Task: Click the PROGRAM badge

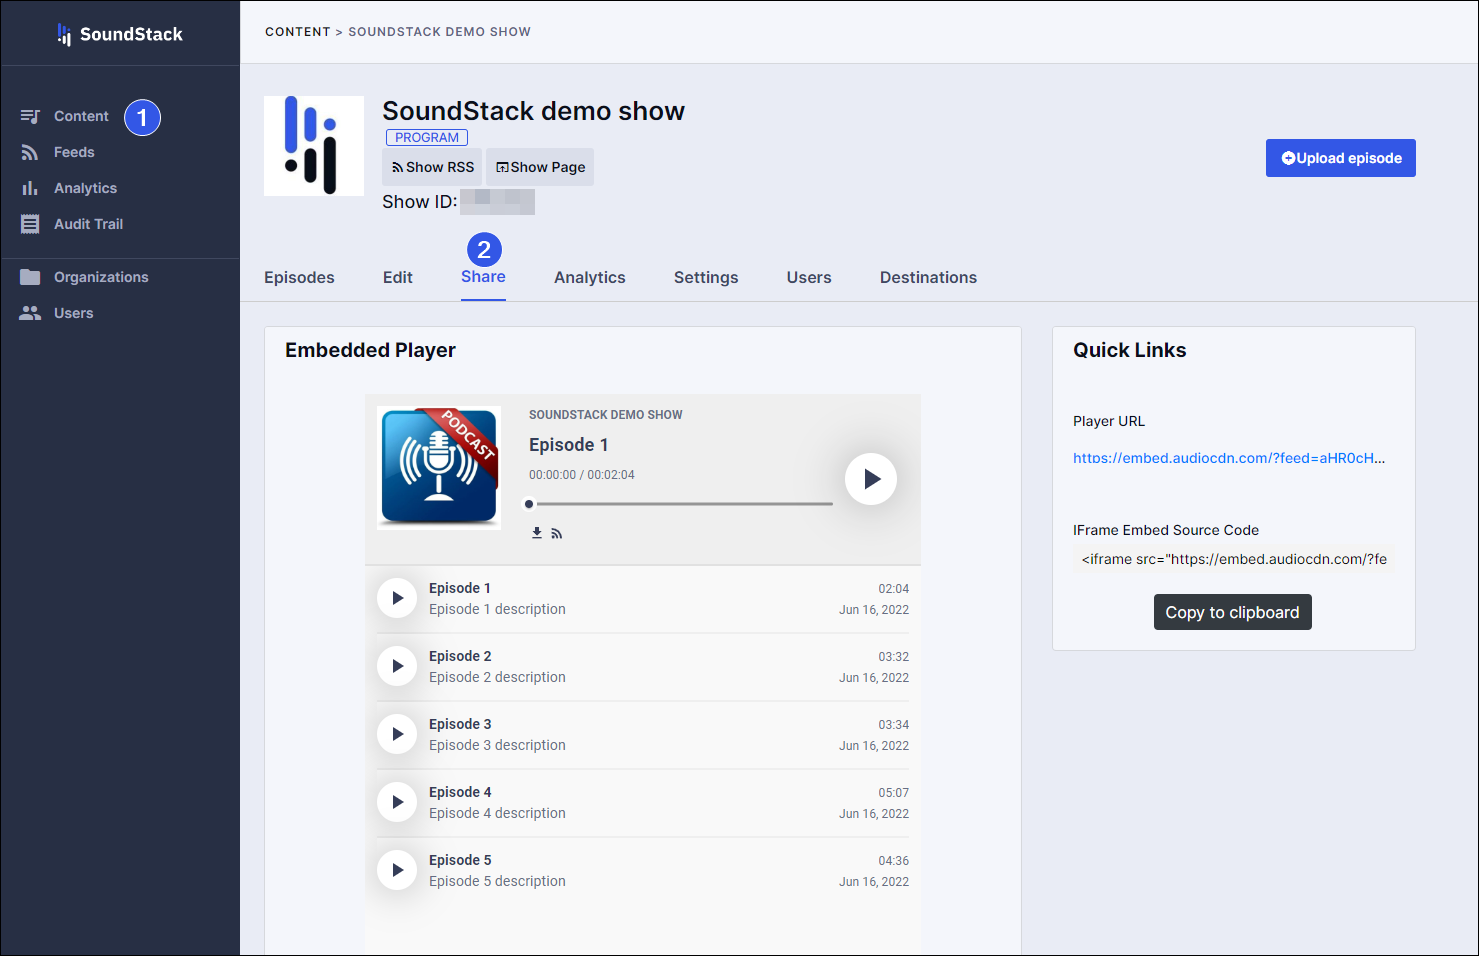Action: [427, 138]
